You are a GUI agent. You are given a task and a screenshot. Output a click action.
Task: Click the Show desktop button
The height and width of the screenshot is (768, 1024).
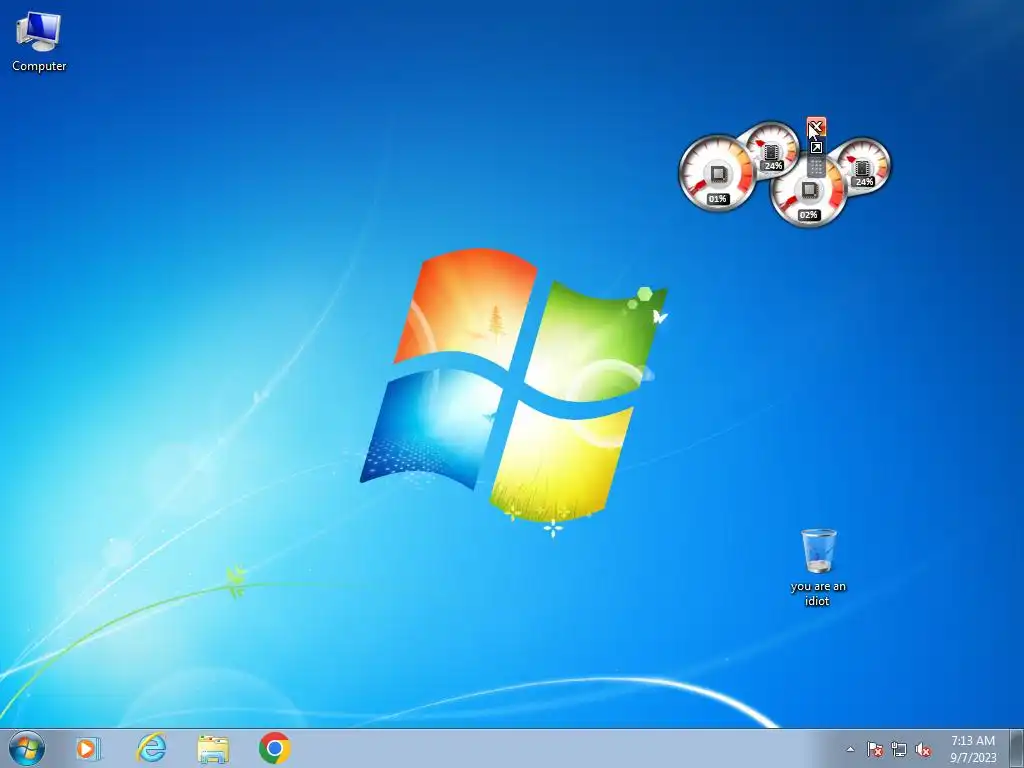(x=1017, y=748)
